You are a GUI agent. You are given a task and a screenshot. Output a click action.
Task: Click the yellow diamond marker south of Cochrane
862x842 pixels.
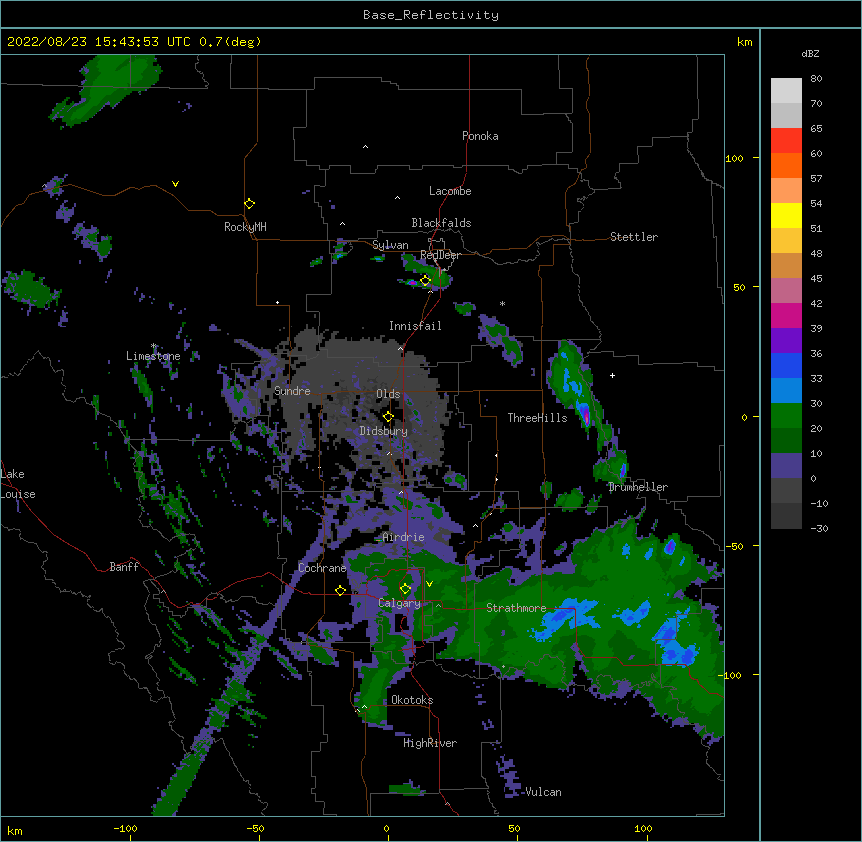click(x=340, y=590)
